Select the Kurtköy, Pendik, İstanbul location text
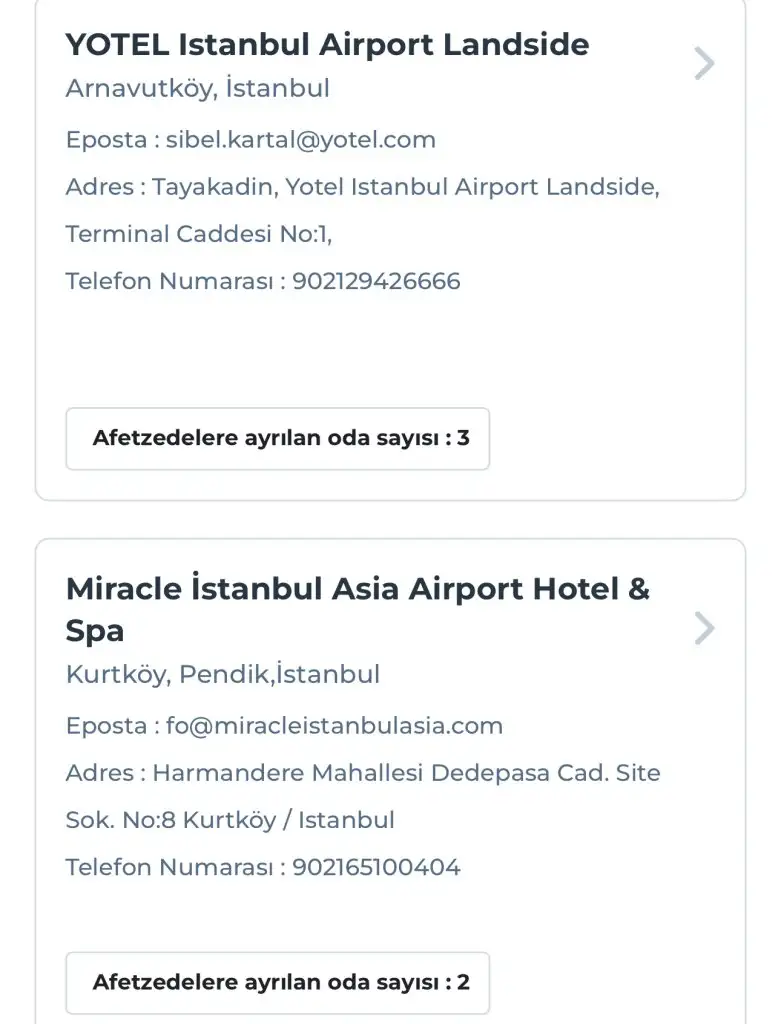Viewport: 781px width, 1024px height. pos(222,674)
